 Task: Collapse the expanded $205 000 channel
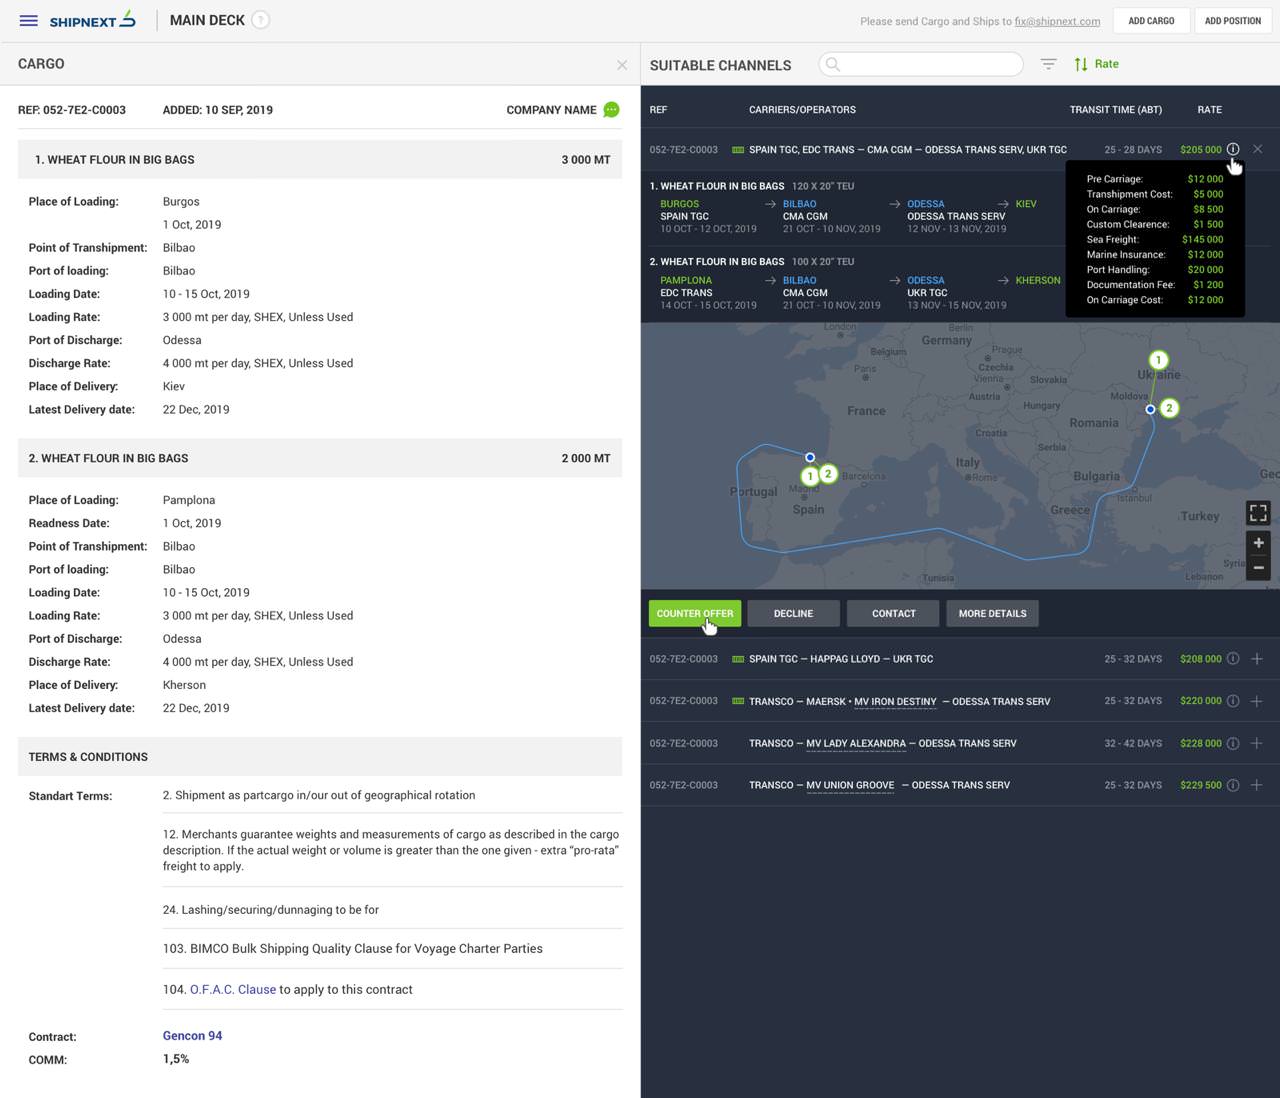click(x=1257, y=149)
